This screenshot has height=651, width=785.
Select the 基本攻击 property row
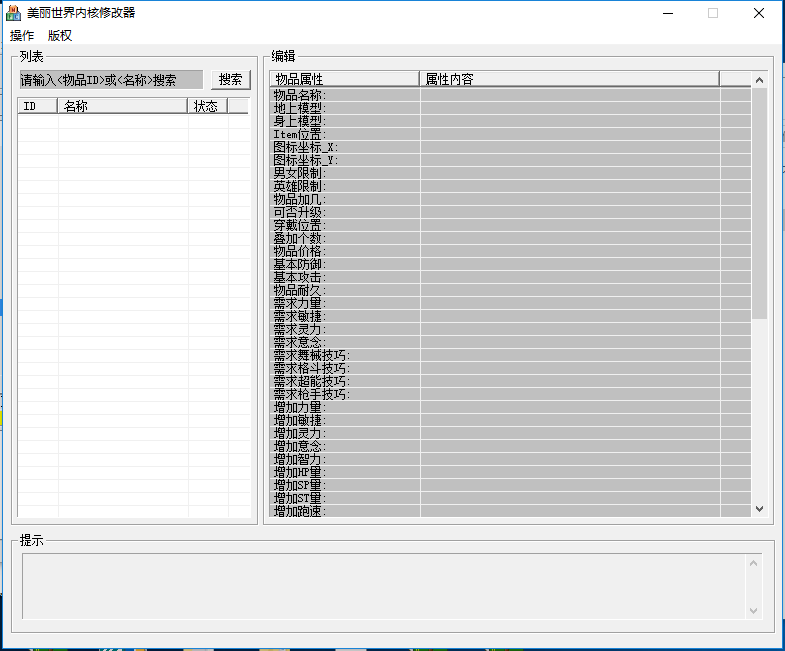click(344, 277)
